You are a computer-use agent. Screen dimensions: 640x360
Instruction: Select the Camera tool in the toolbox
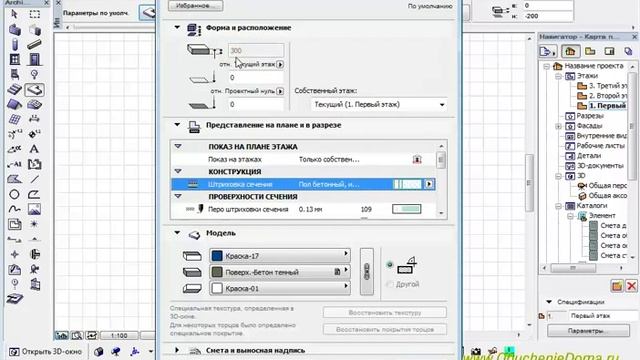coord(34,269)
